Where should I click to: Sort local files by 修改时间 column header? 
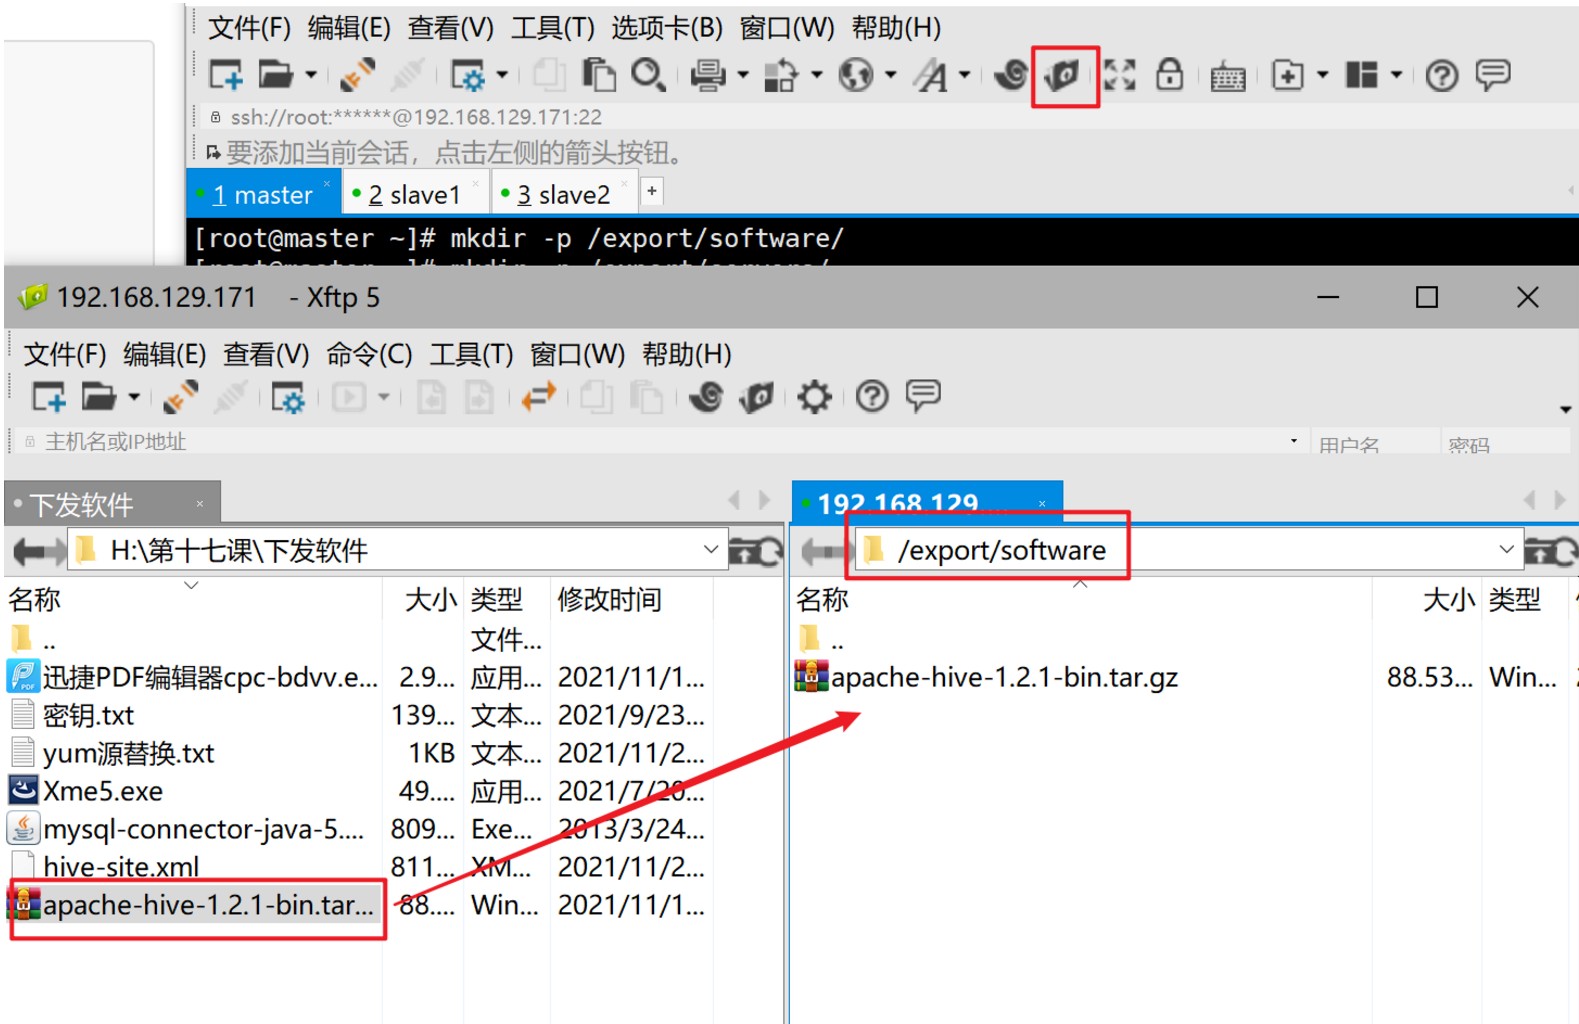point(609,599)
